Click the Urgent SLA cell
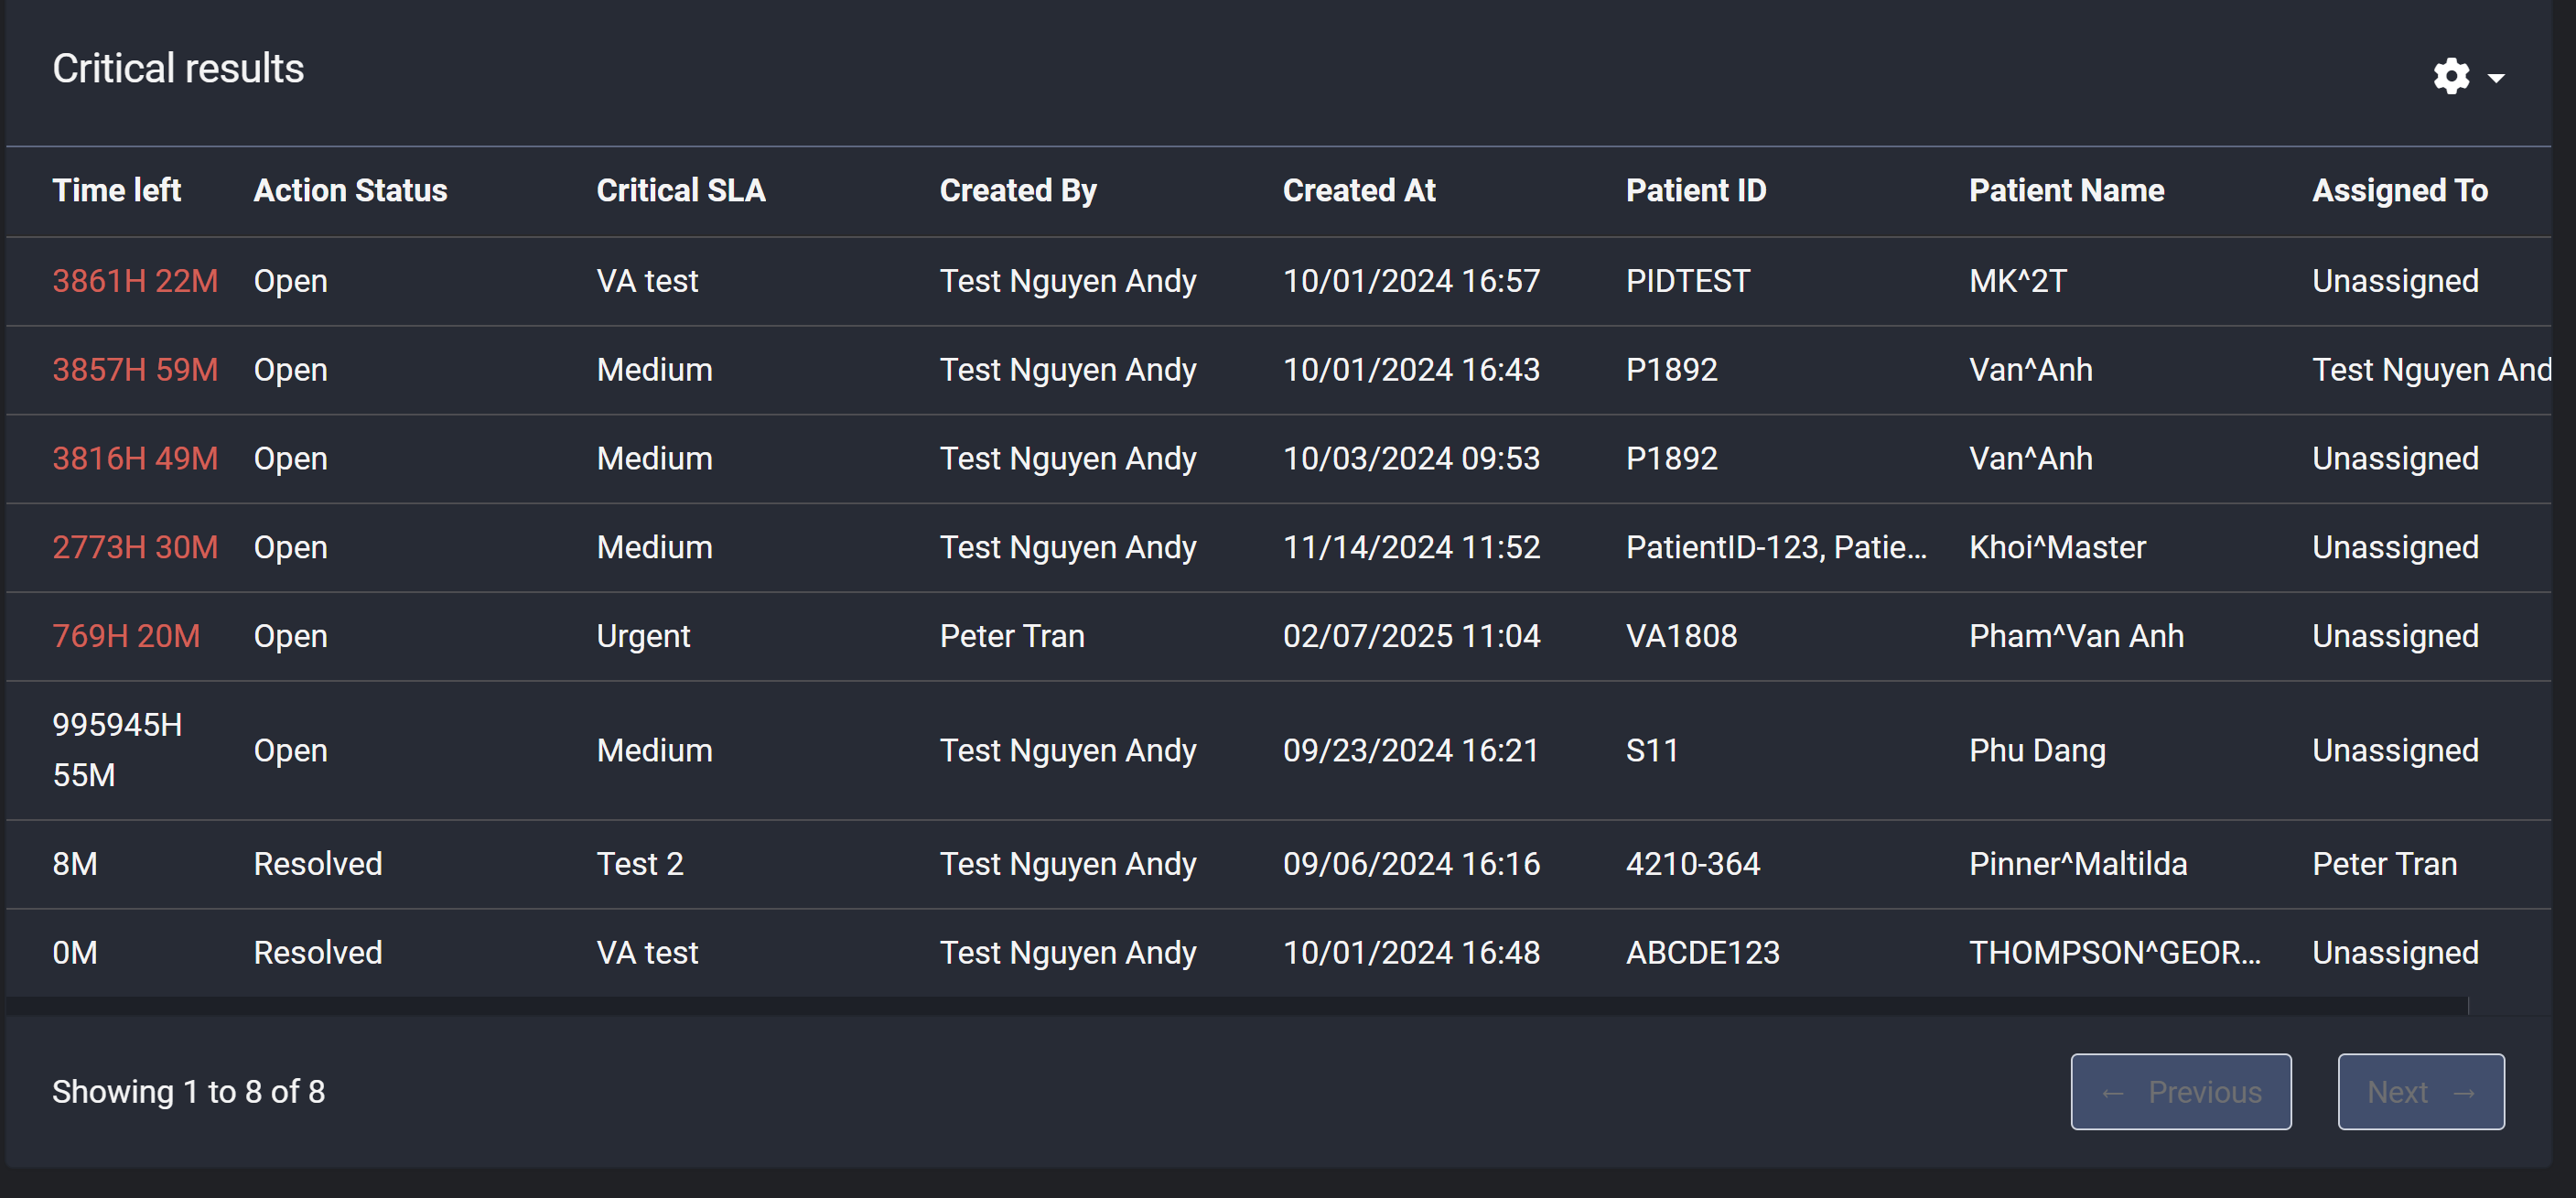 pyautogui.click(x=643, y=637)
